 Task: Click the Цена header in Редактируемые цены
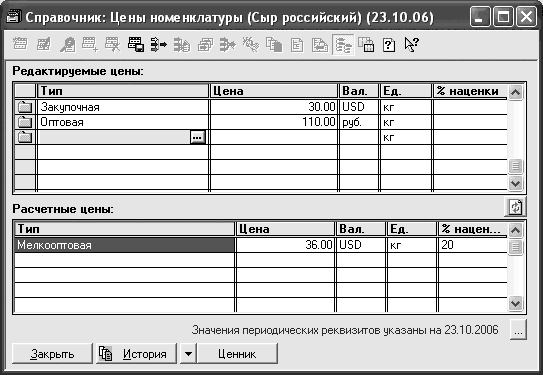pos(274,91)
